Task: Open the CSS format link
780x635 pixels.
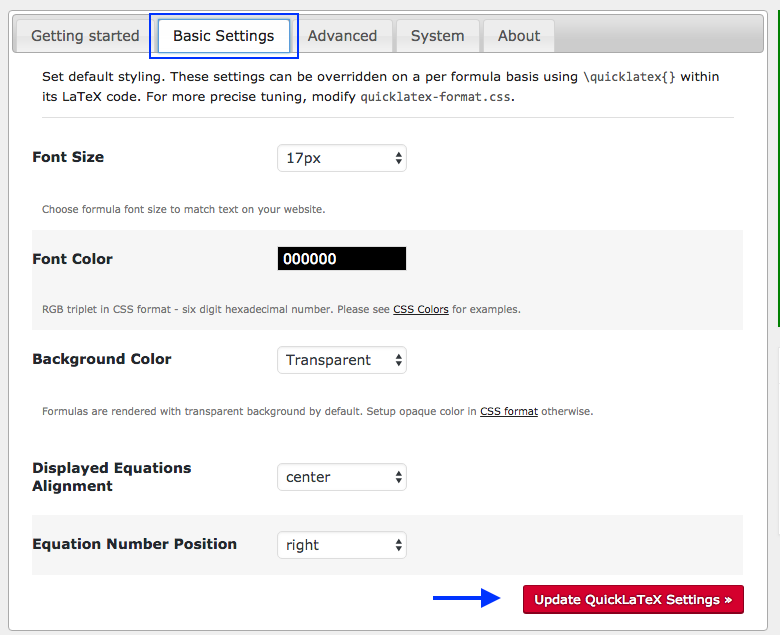Action: 508,411
